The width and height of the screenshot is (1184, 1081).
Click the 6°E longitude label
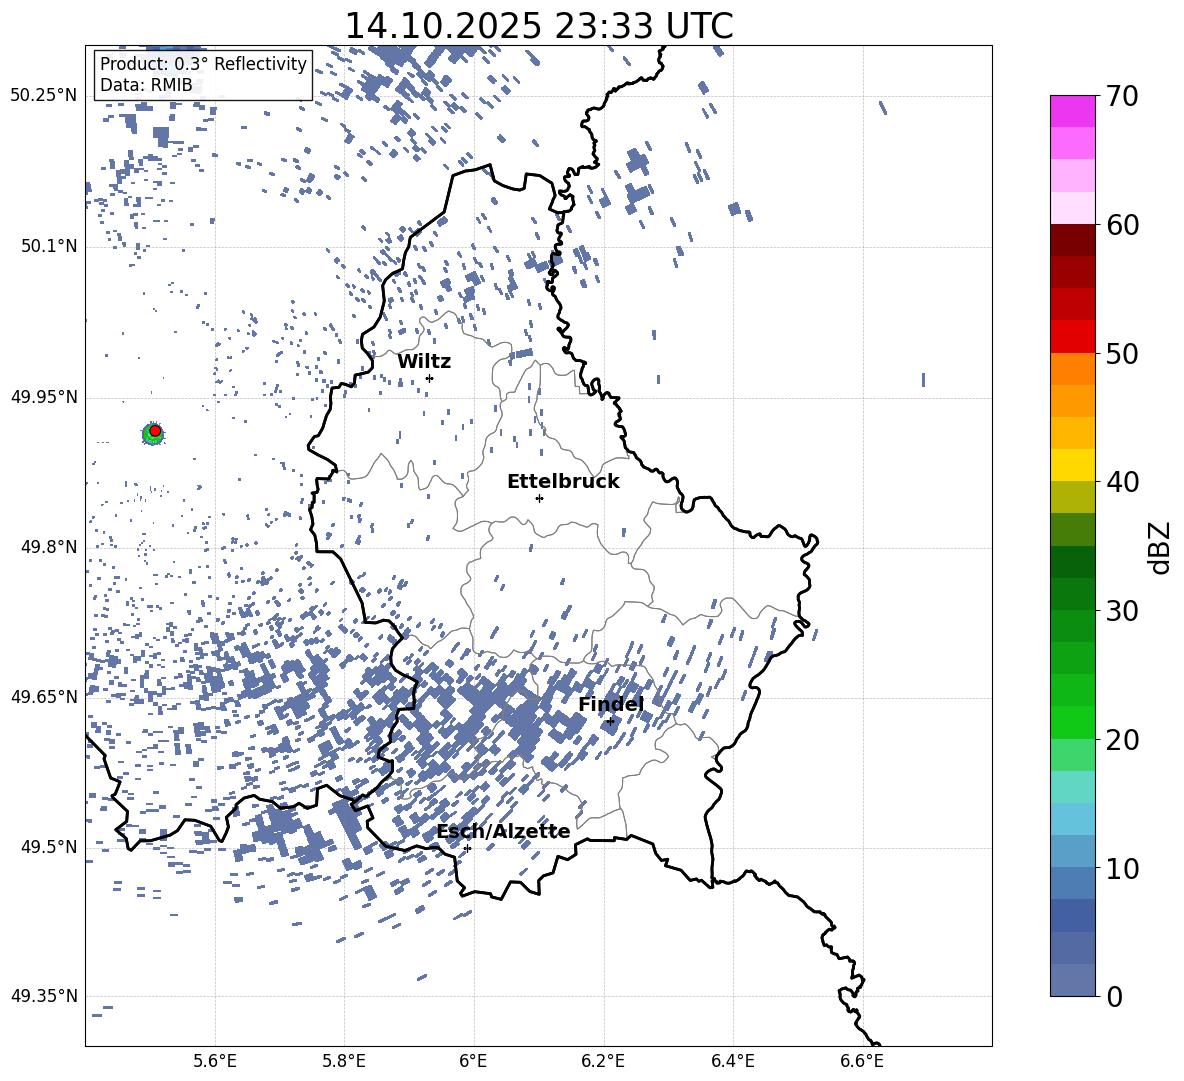[473, 1061]
